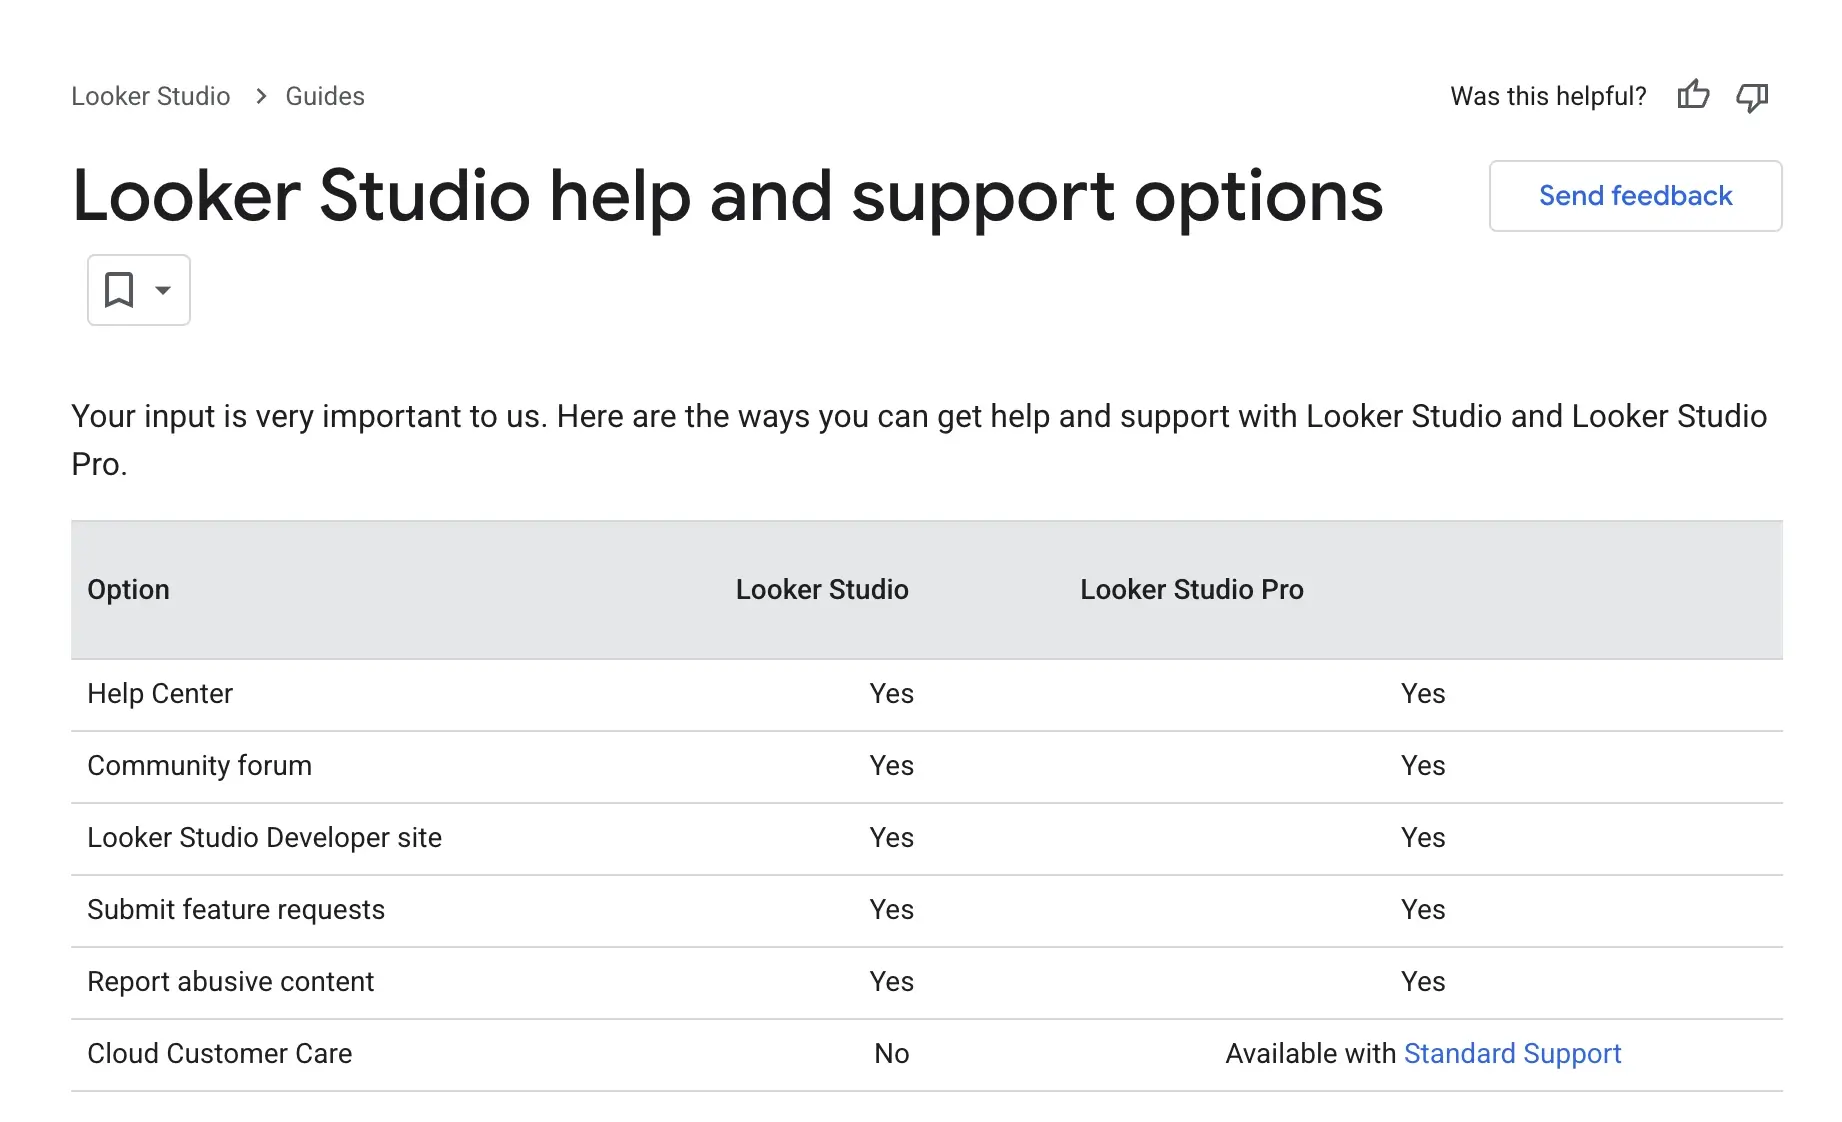Click the Submit feature requests row label
The image size is (1842, 1122).
[x=236, y=910]
